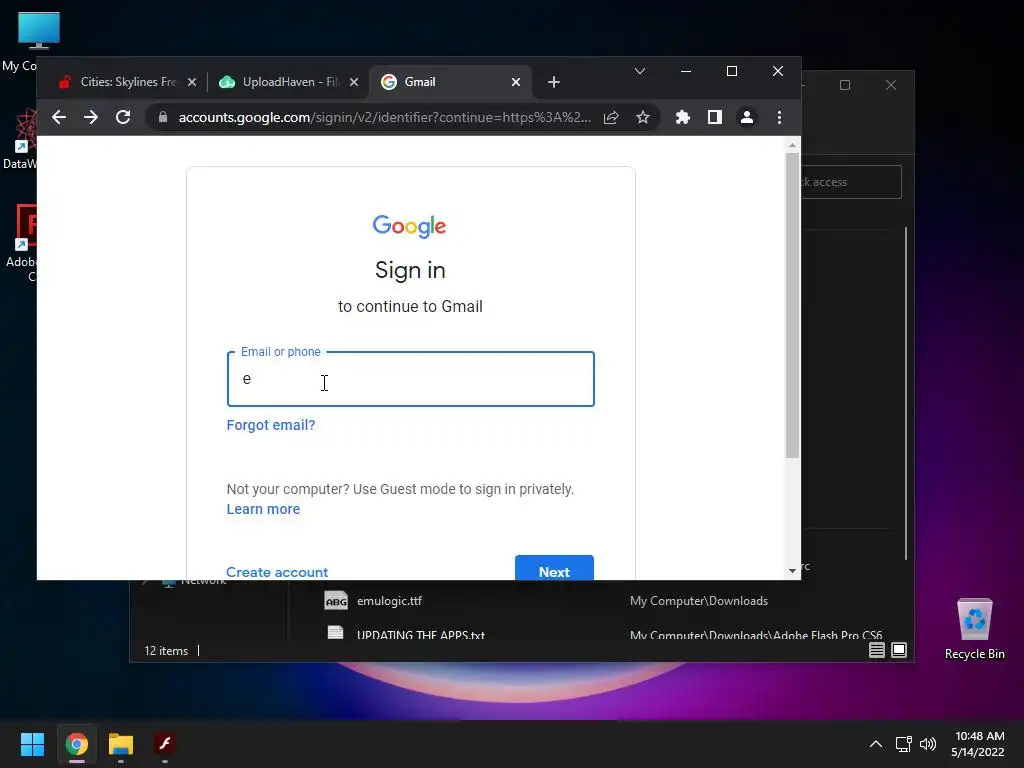Bookmark this tab with star icon
Image resolution: width=1024 pixels, height=768 pixels.
click(643, 118)
